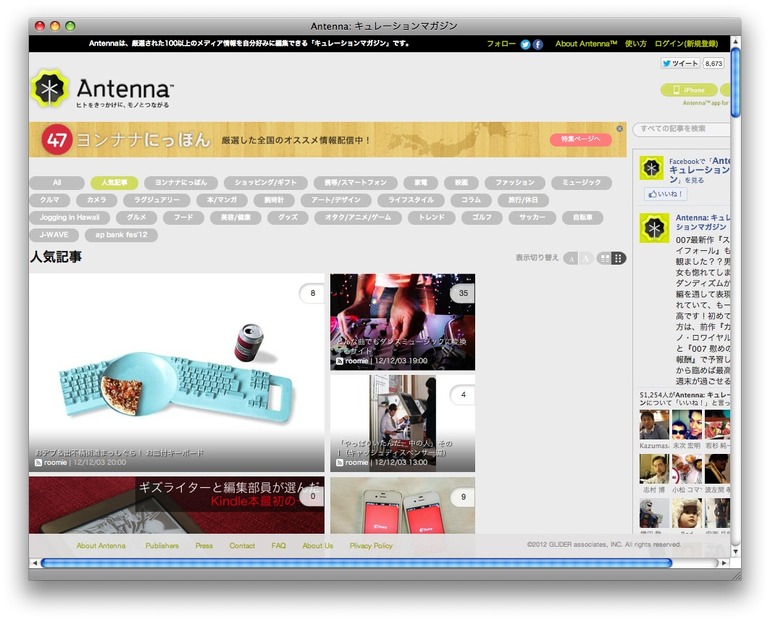The height and width of the screenshot is (620, 770).
Task: Click the count badge showing 8
Action: (312, 293)
